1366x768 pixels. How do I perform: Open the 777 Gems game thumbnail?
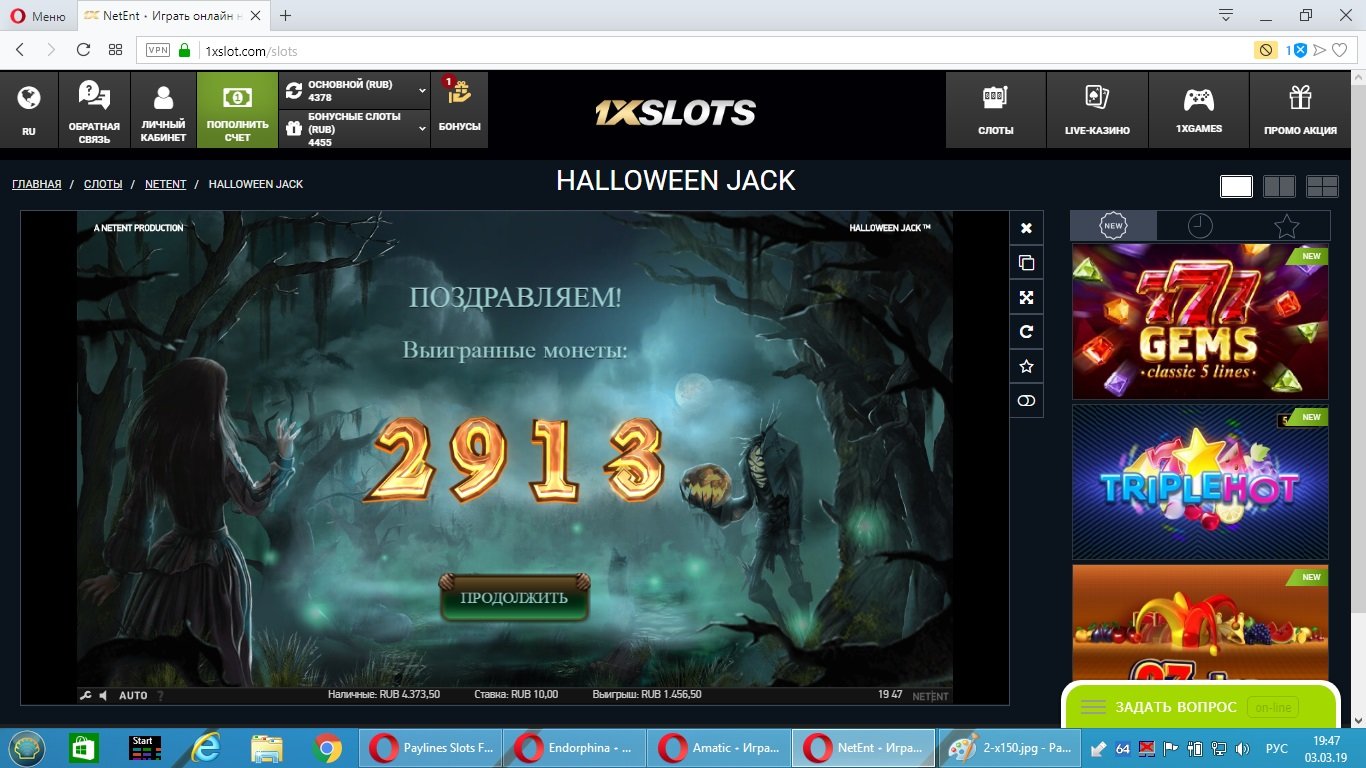coord(1200,322)
